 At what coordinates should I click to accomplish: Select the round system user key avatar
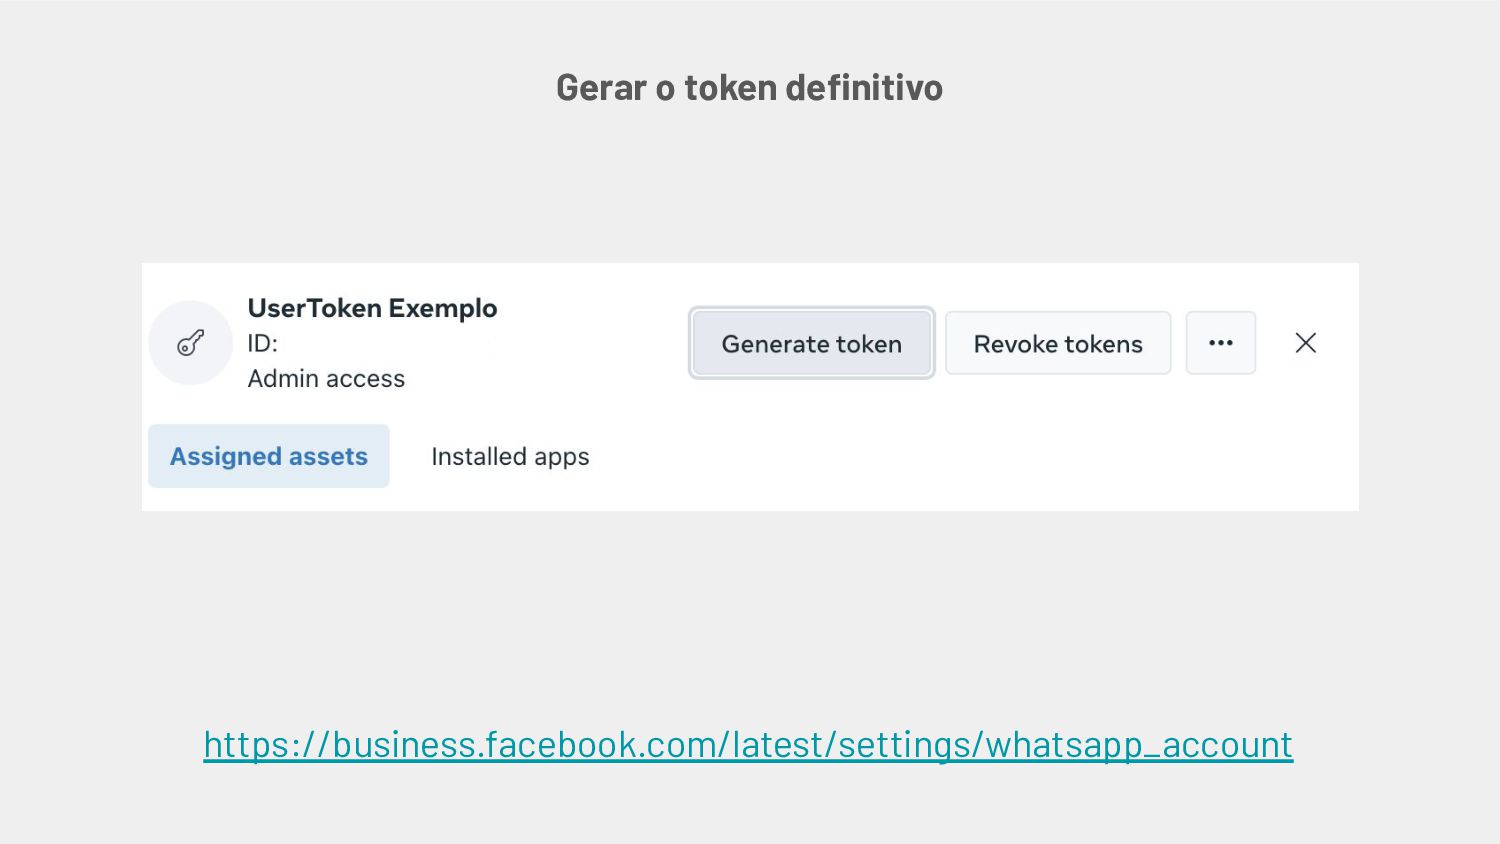tap(190, 343)
